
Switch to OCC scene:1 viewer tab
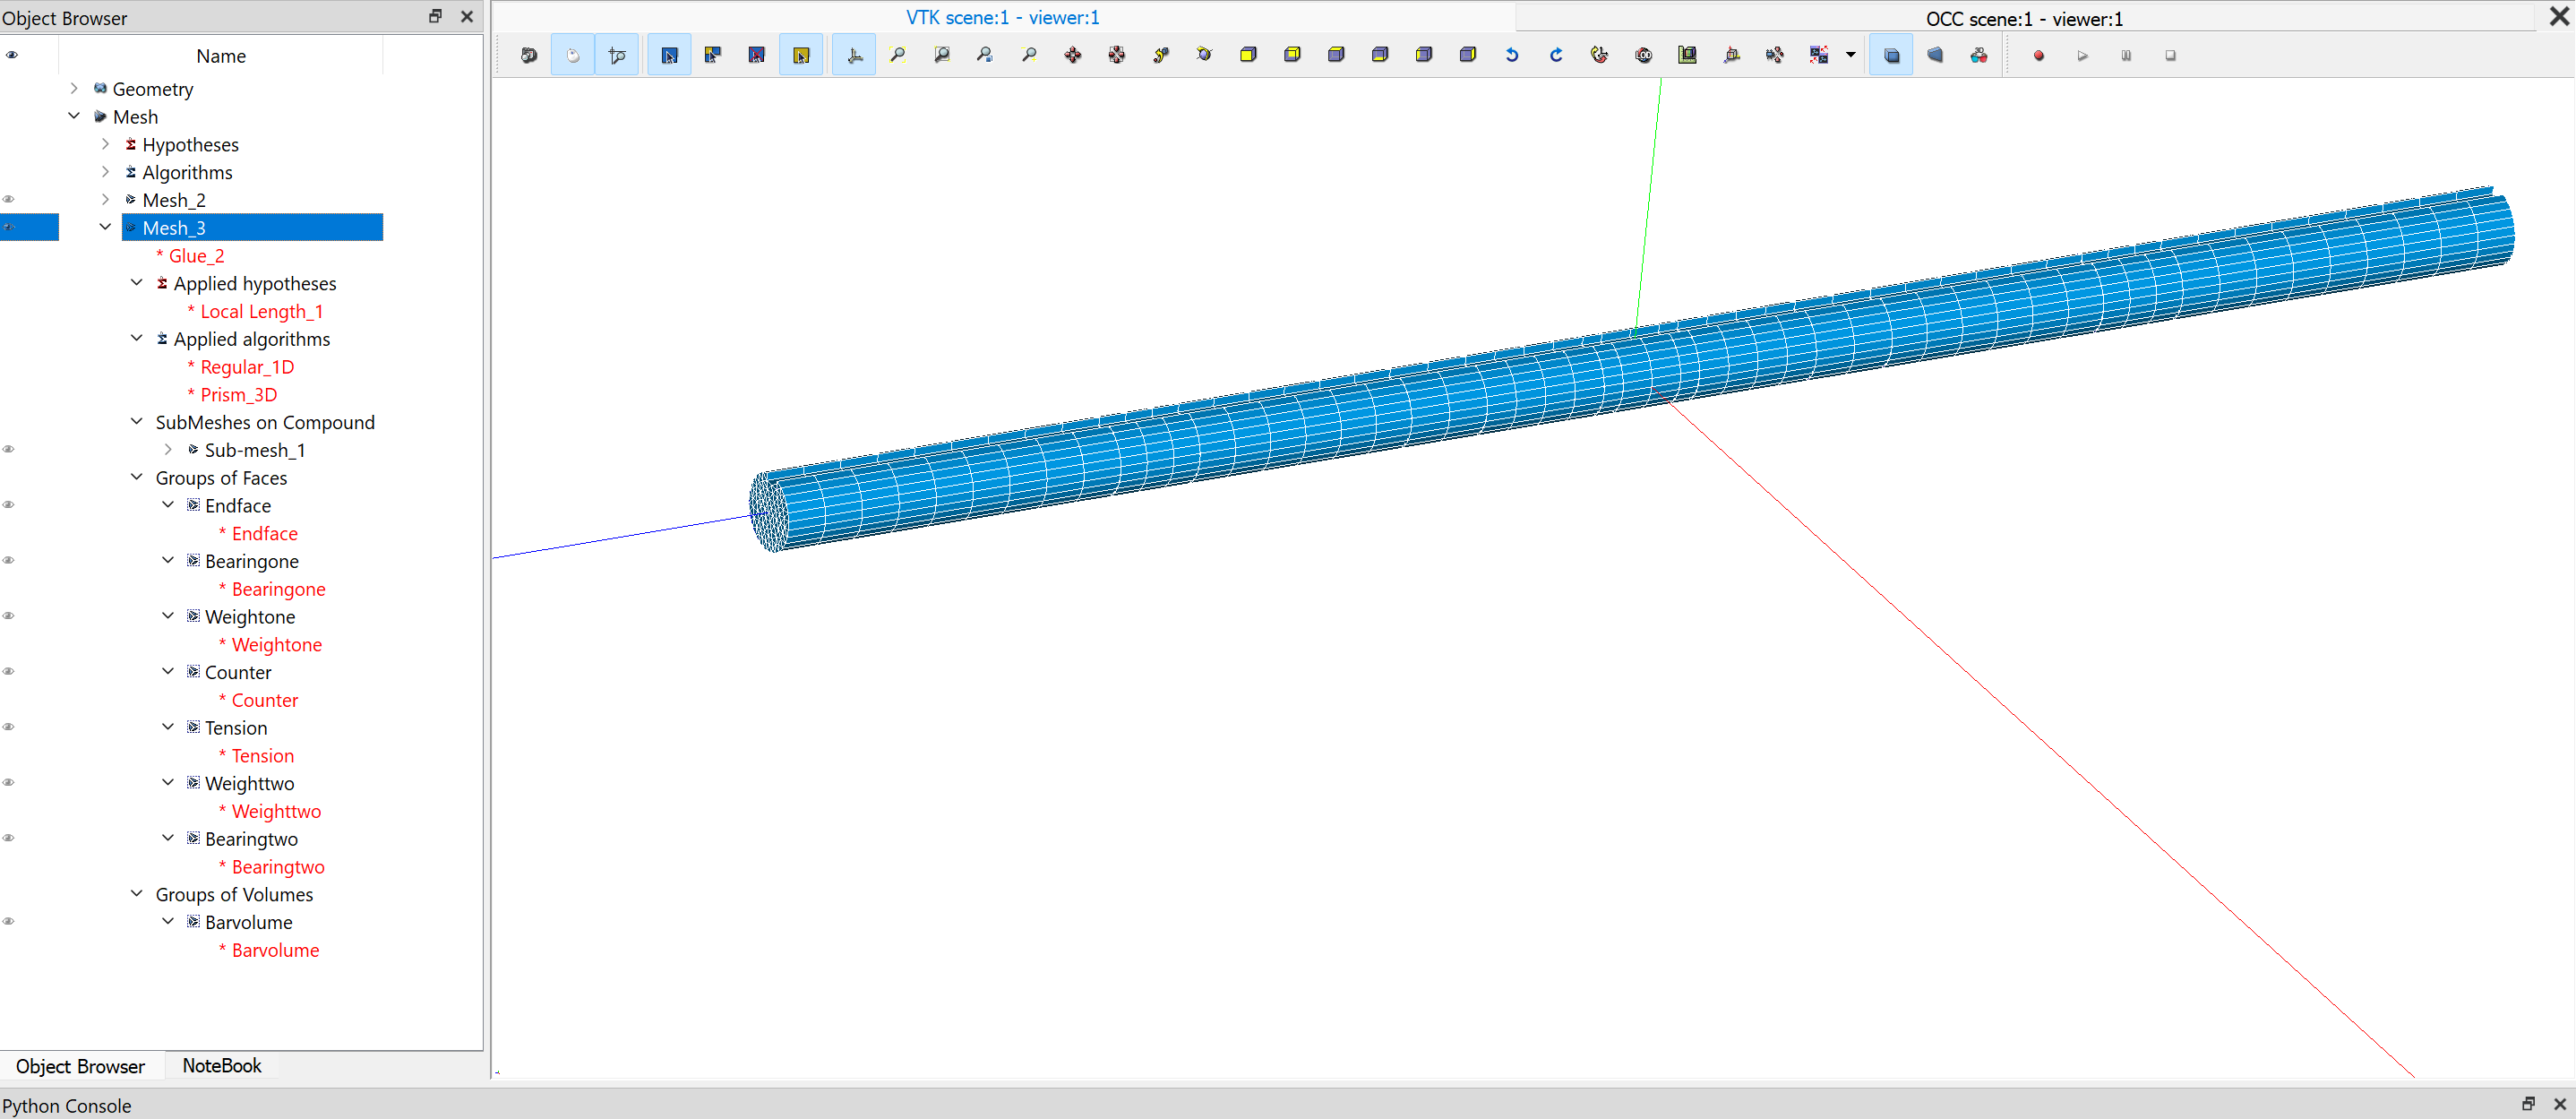click(2023, 18)
